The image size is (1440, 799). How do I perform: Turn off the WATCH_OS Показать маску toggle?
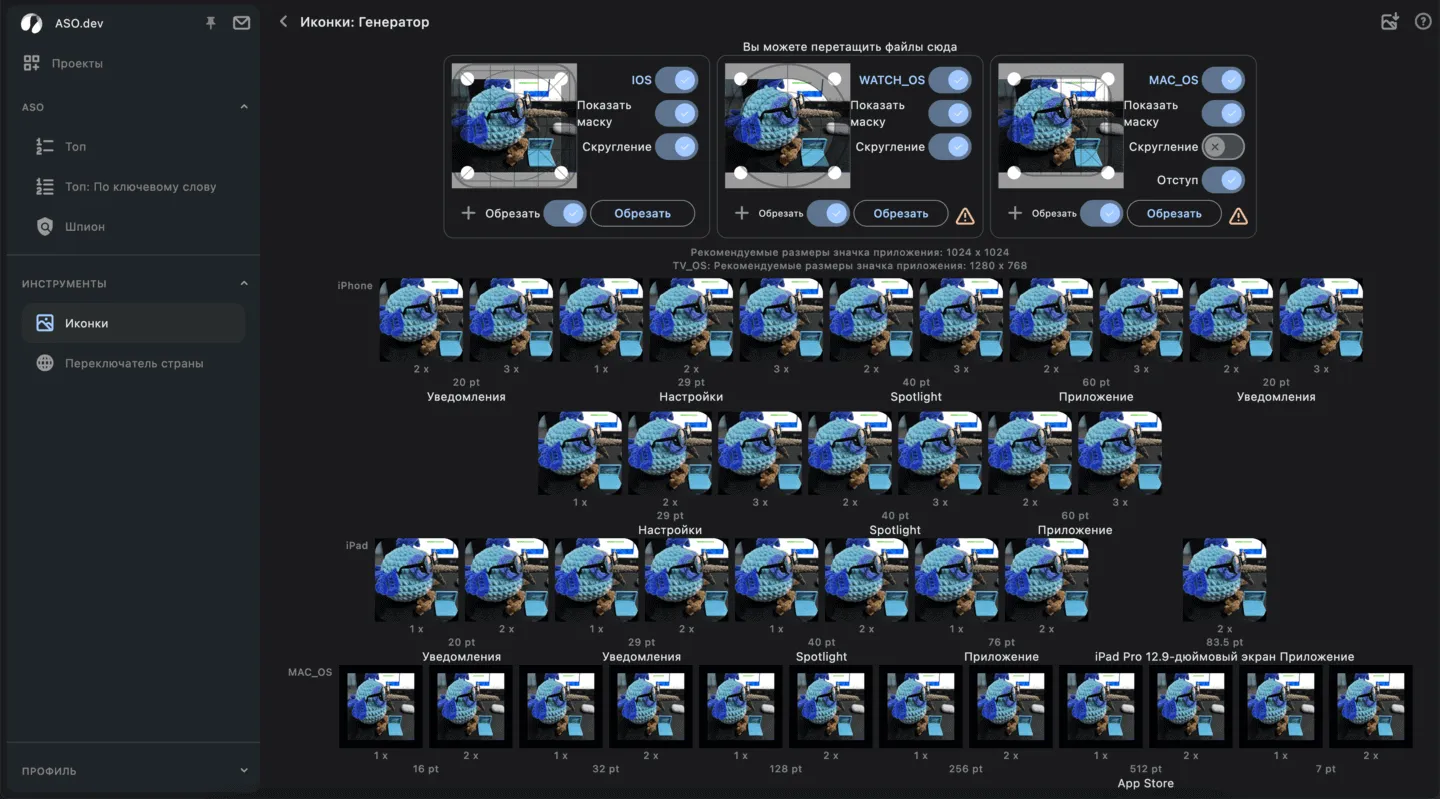[950, 113]
